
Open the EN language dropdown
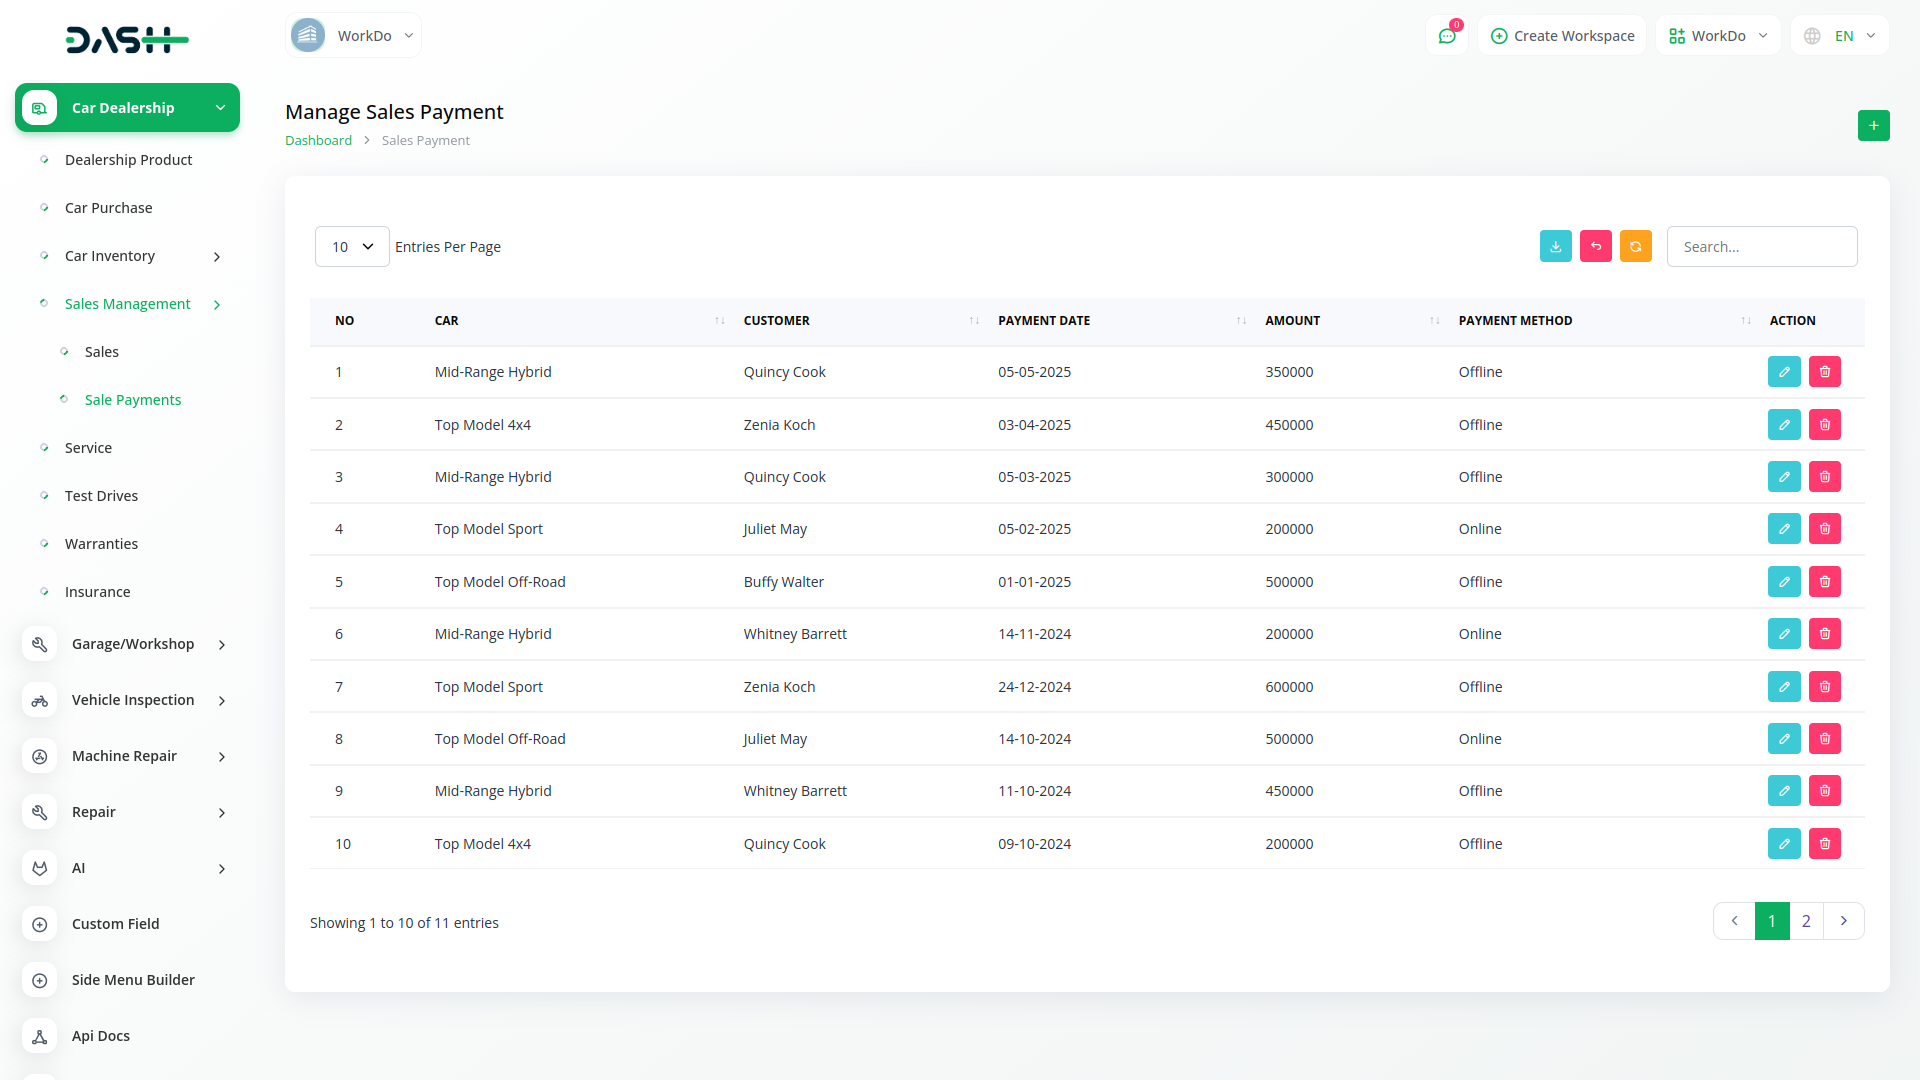[x=1841, y=36]
